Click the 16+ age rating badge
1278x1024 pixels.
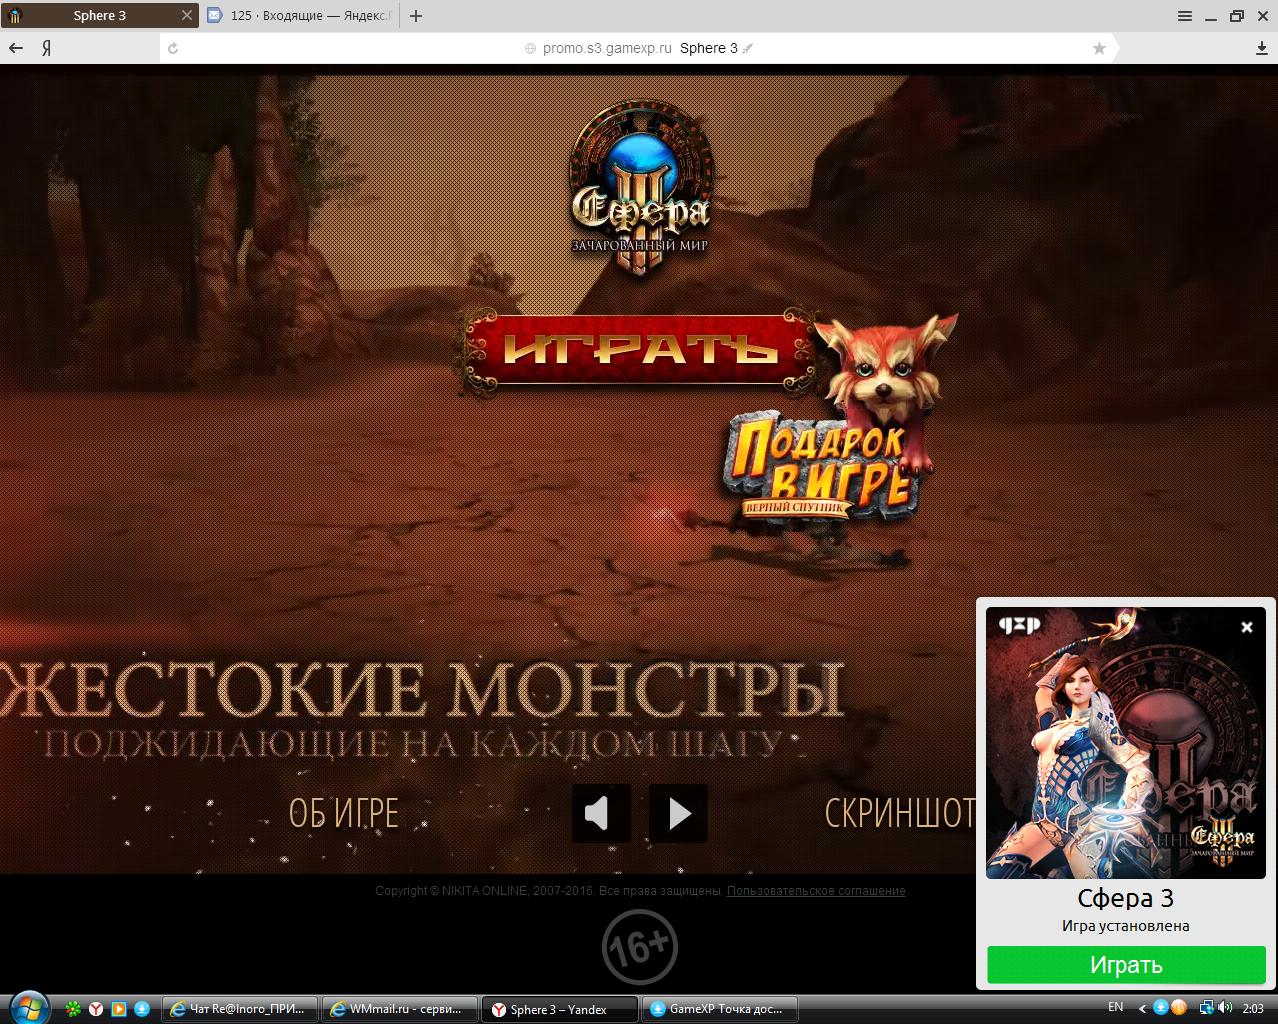[640, 946]
